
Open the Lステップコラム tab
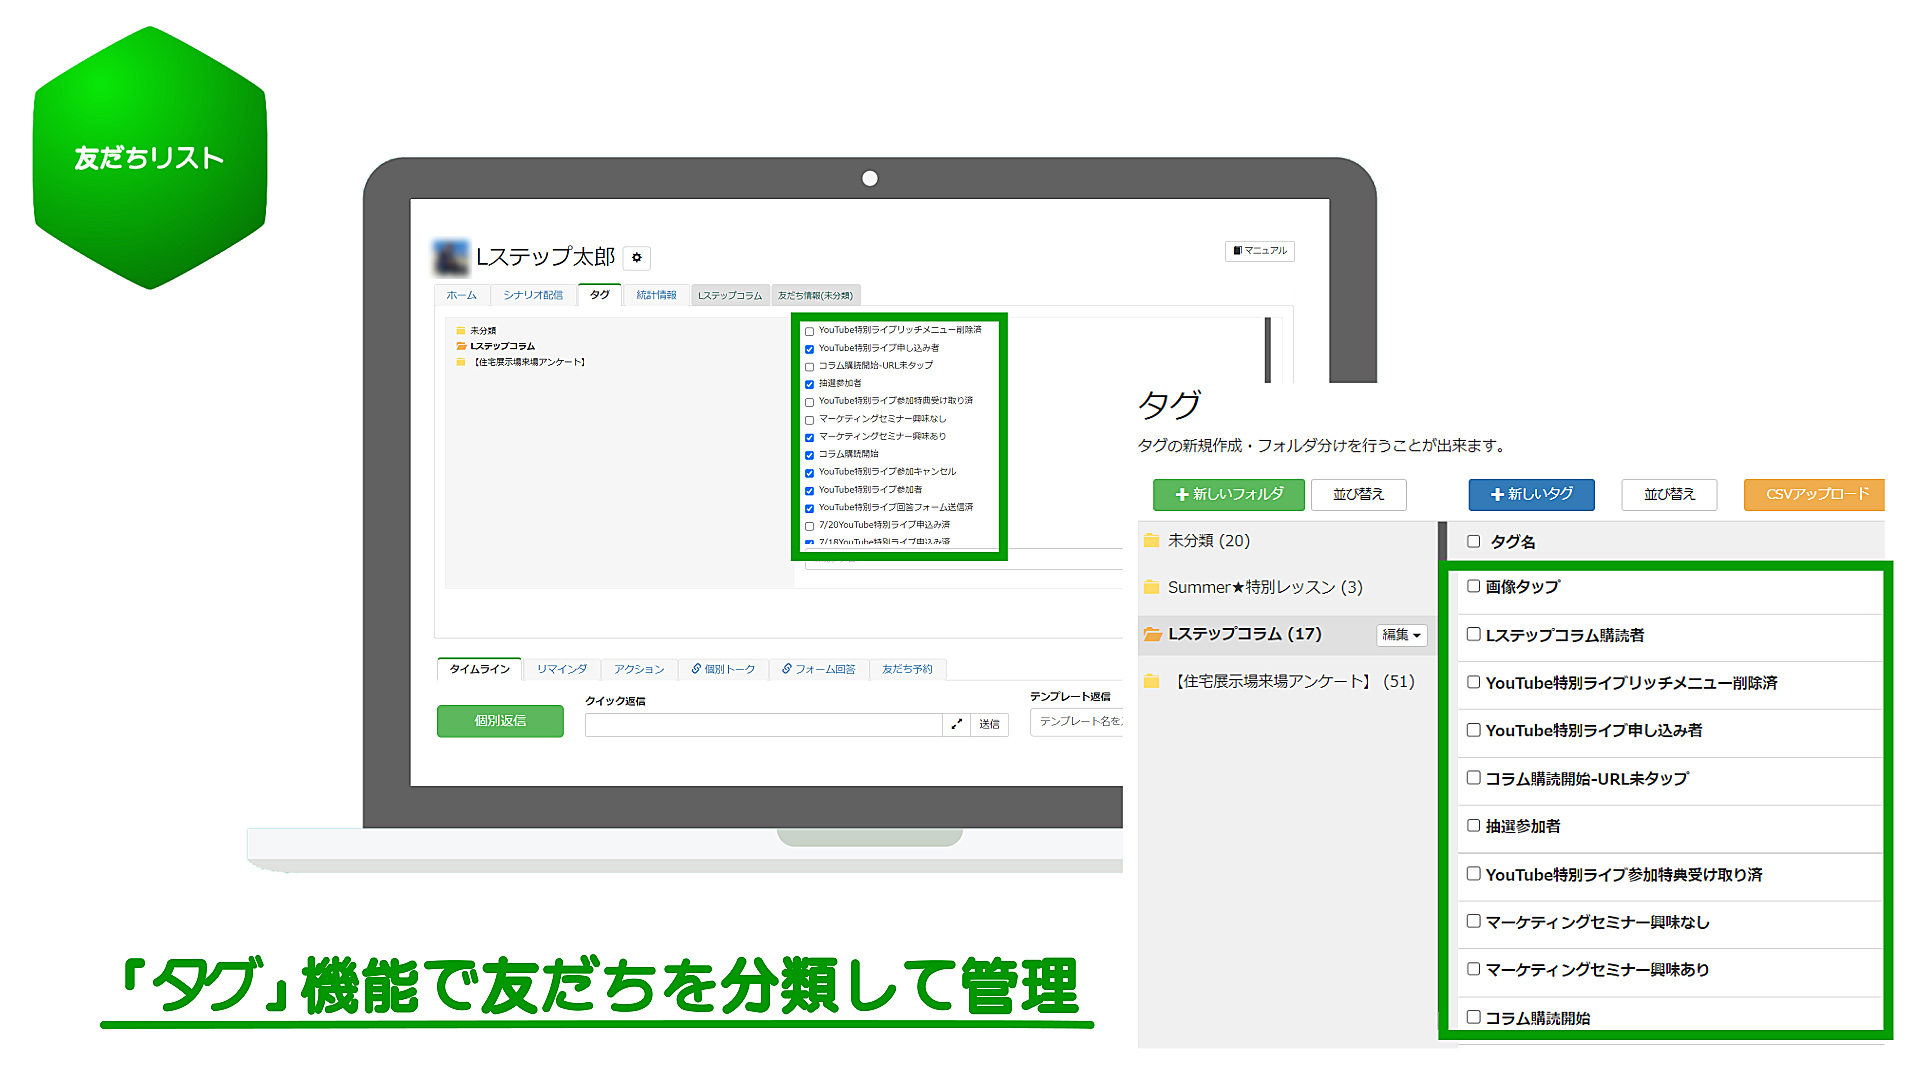click(x=730, y=296)
